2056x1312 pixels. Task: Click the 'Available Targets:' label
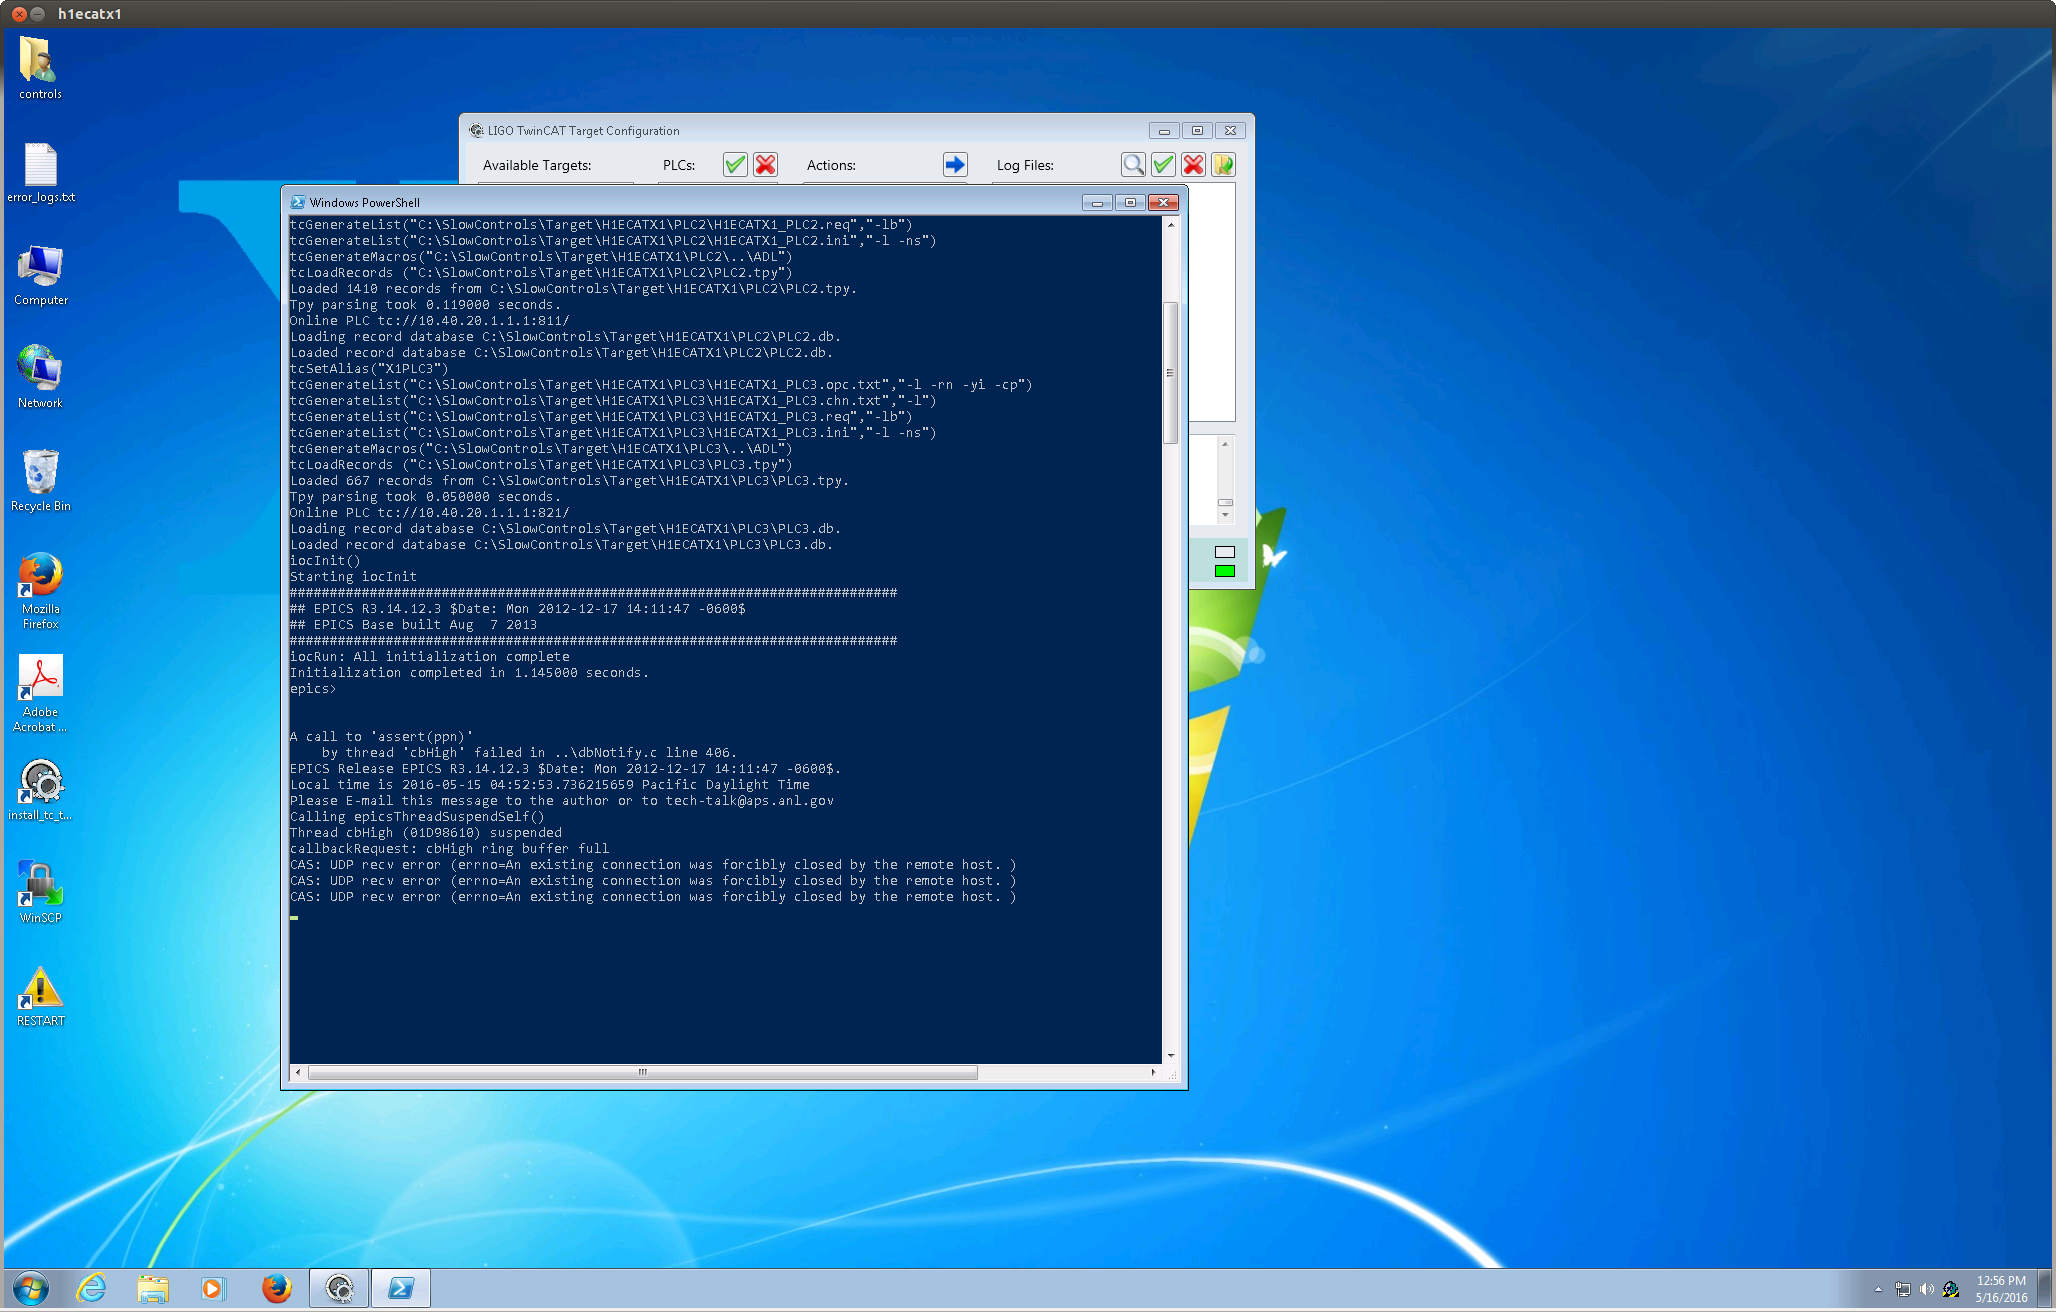pyautogui.click(x=537, y=165)
